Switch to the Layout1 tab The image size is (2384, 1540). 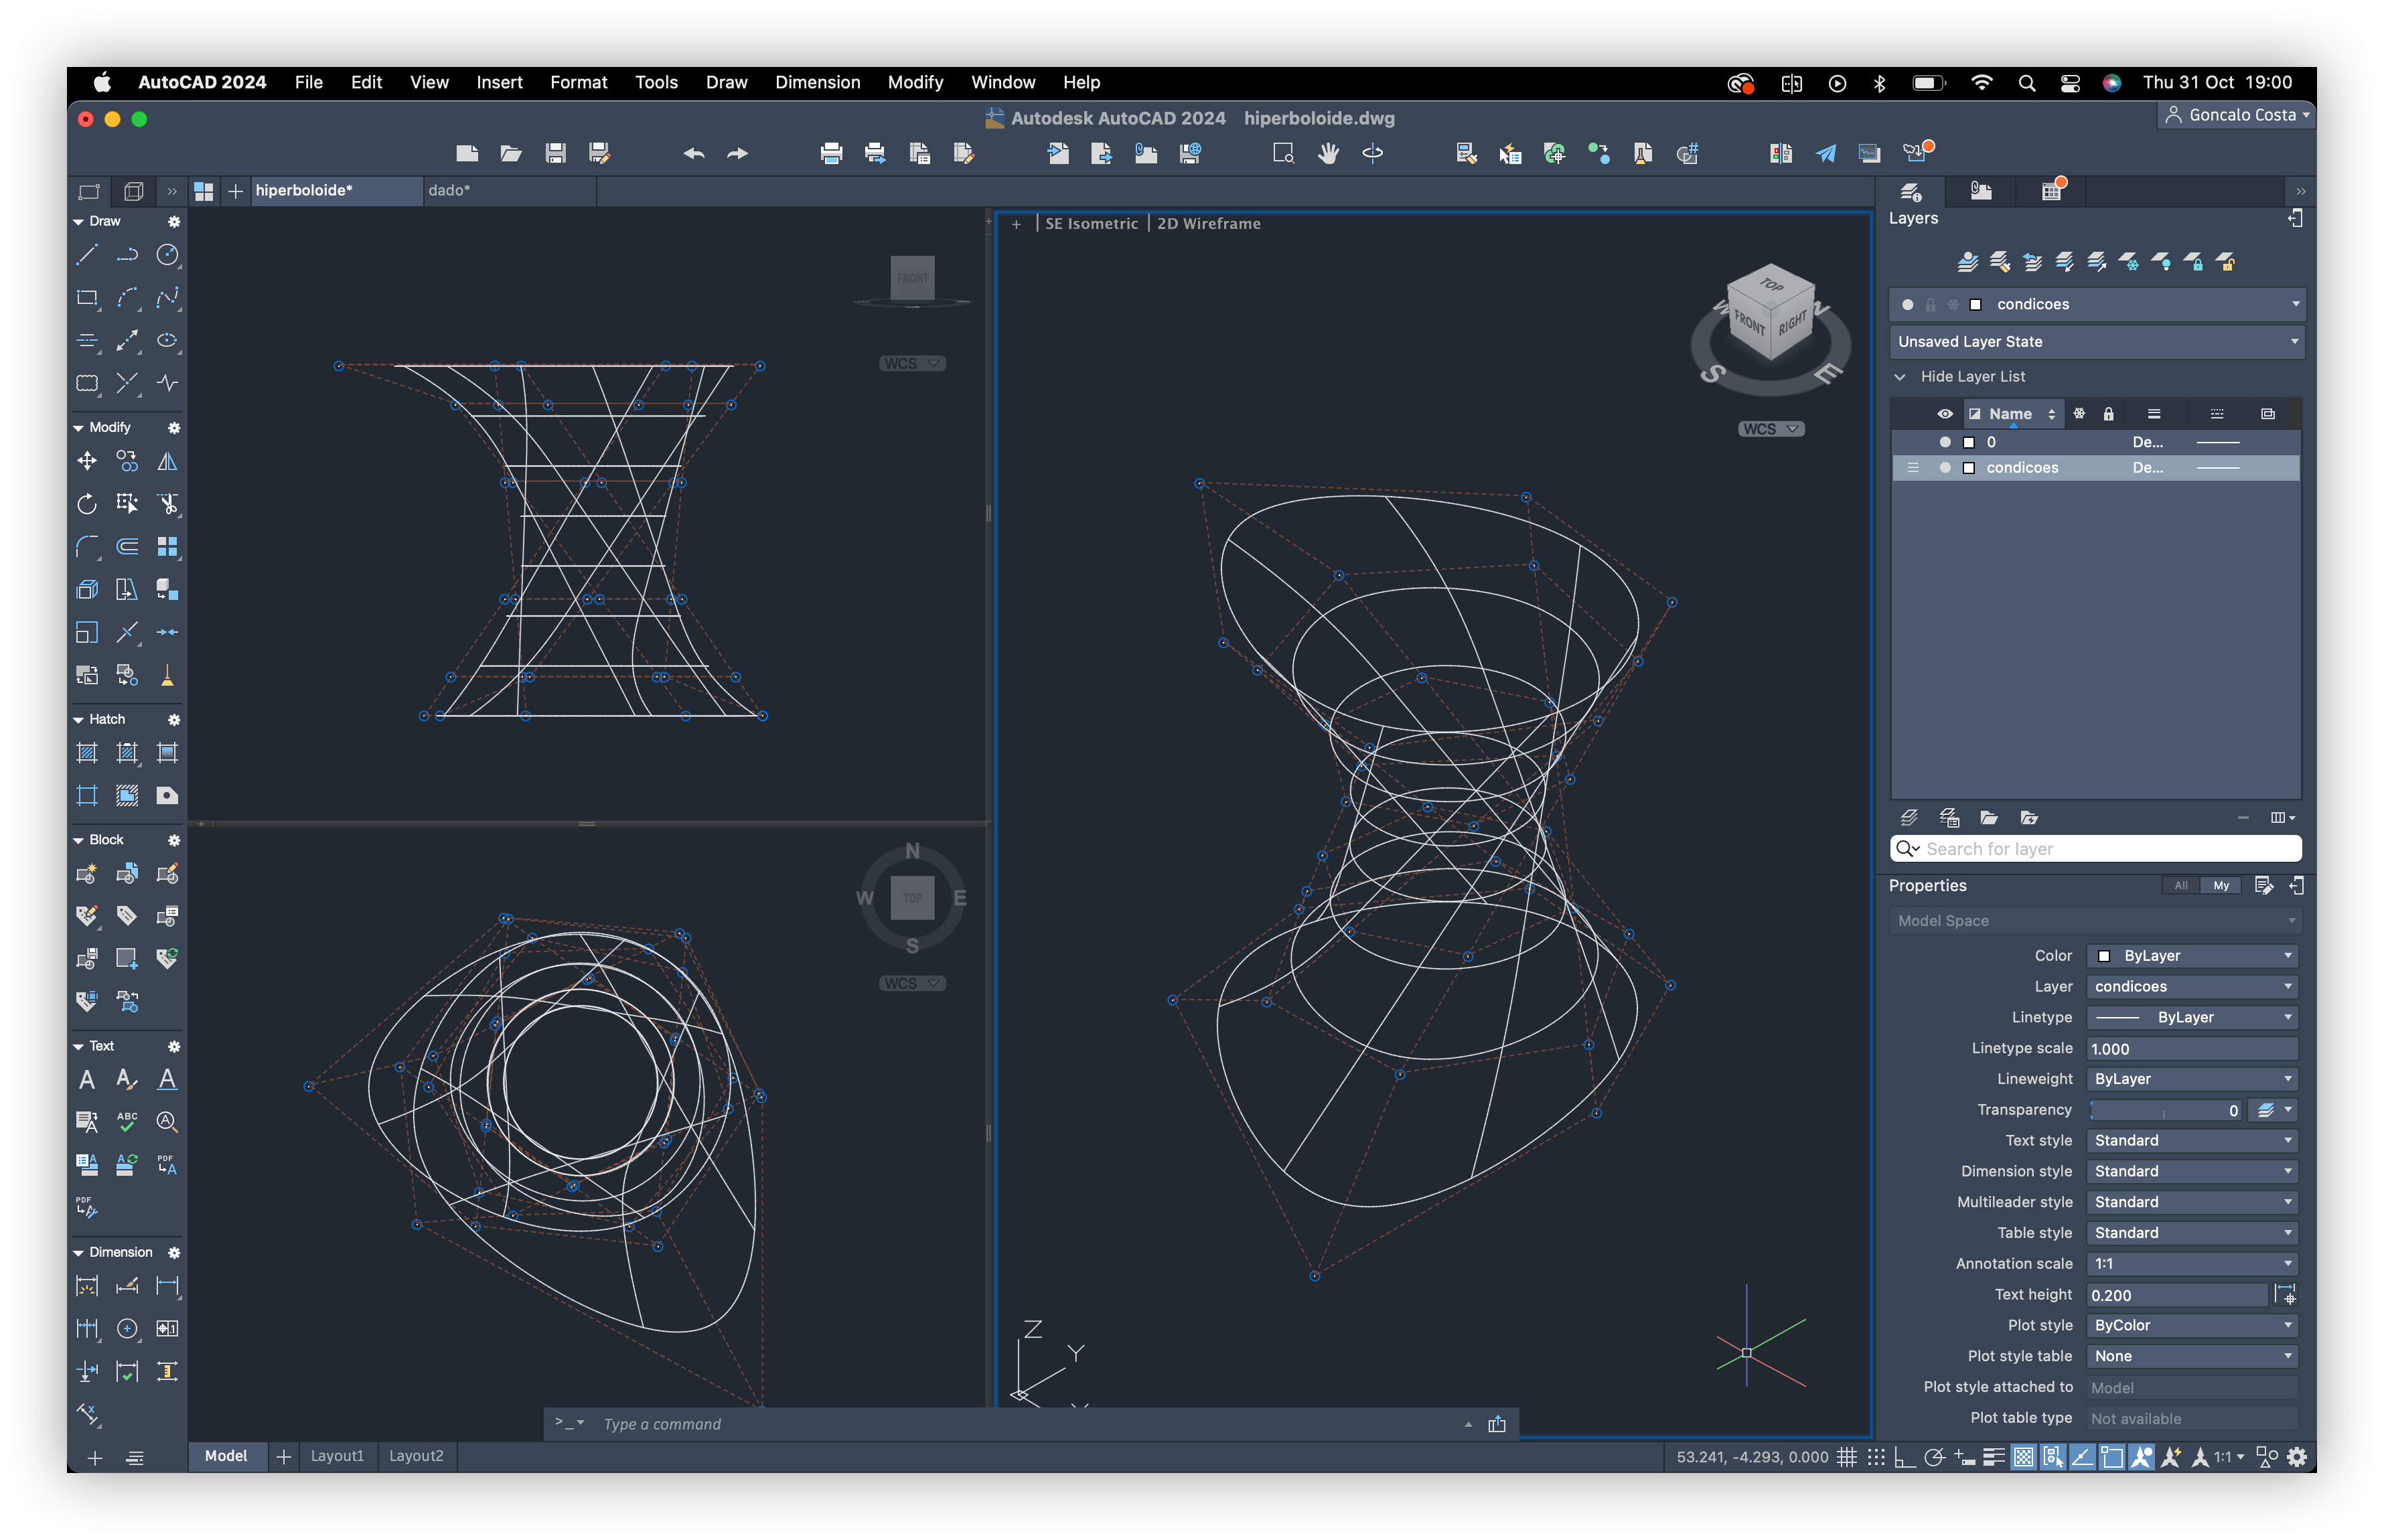[x=337, y=1456]
